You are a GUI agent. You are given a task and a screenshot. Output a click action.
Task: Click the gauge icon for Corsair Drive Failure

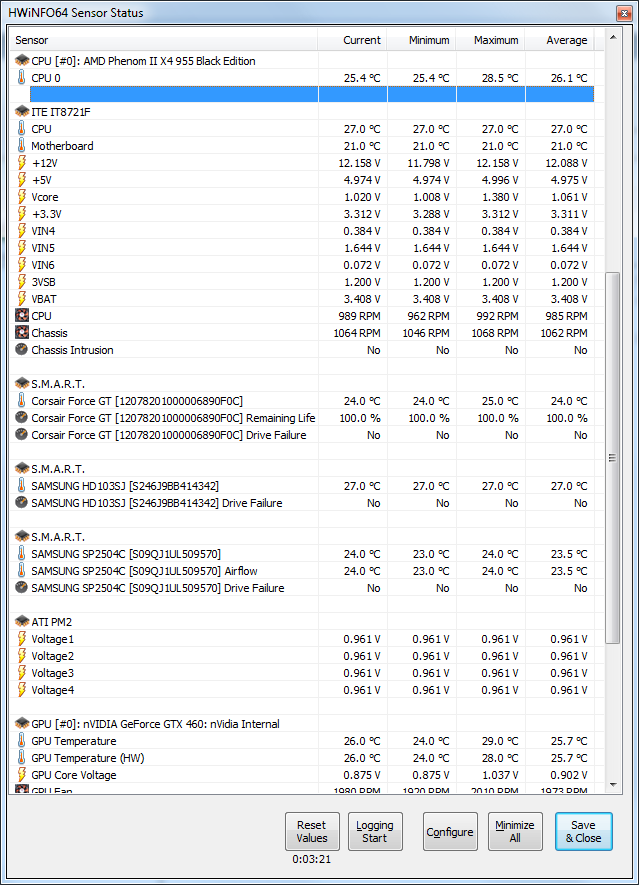(21, 435)
